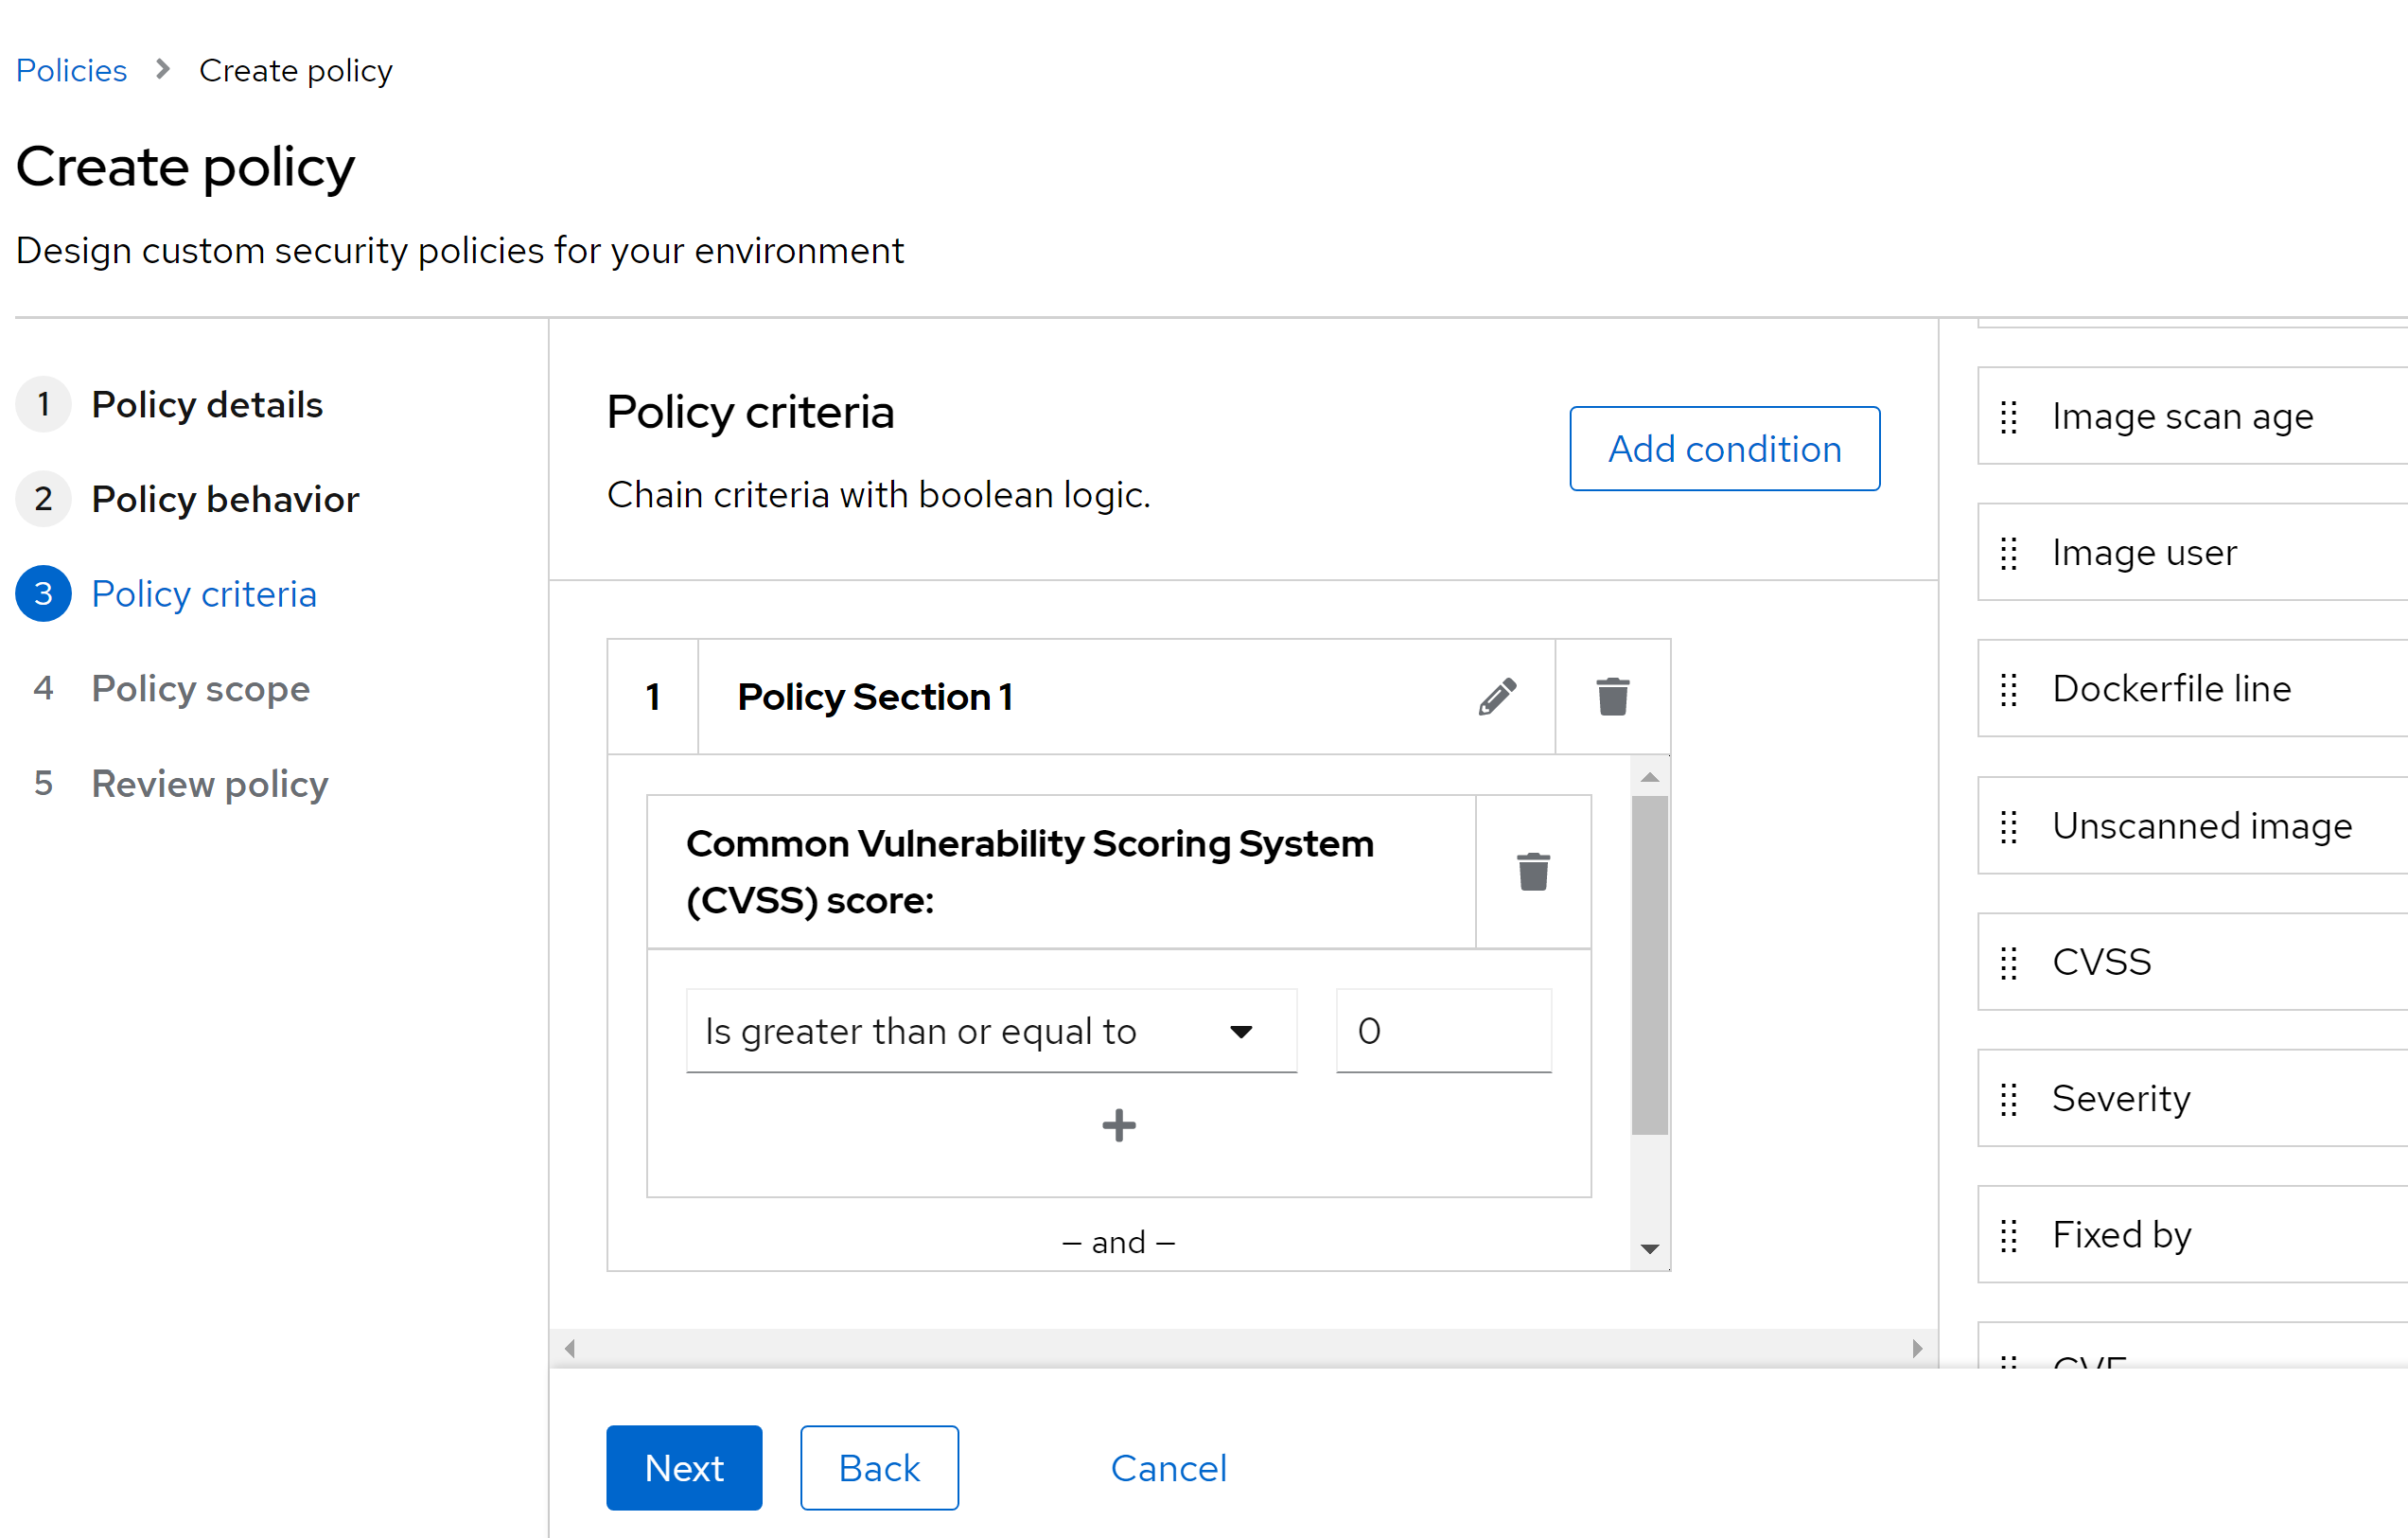Delete Policy Section 1 with its trash icon
Image resolution: width=2408 pixels, height=1538 pixels.
pyautogui.click(x=1612, y=697)
